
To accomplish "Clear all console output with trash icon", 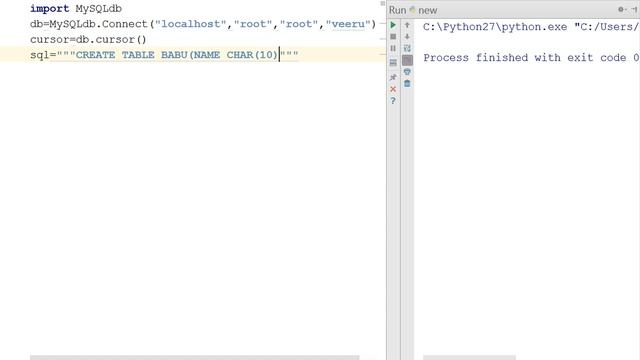I will pyautogui.click(x=407, y=84).
